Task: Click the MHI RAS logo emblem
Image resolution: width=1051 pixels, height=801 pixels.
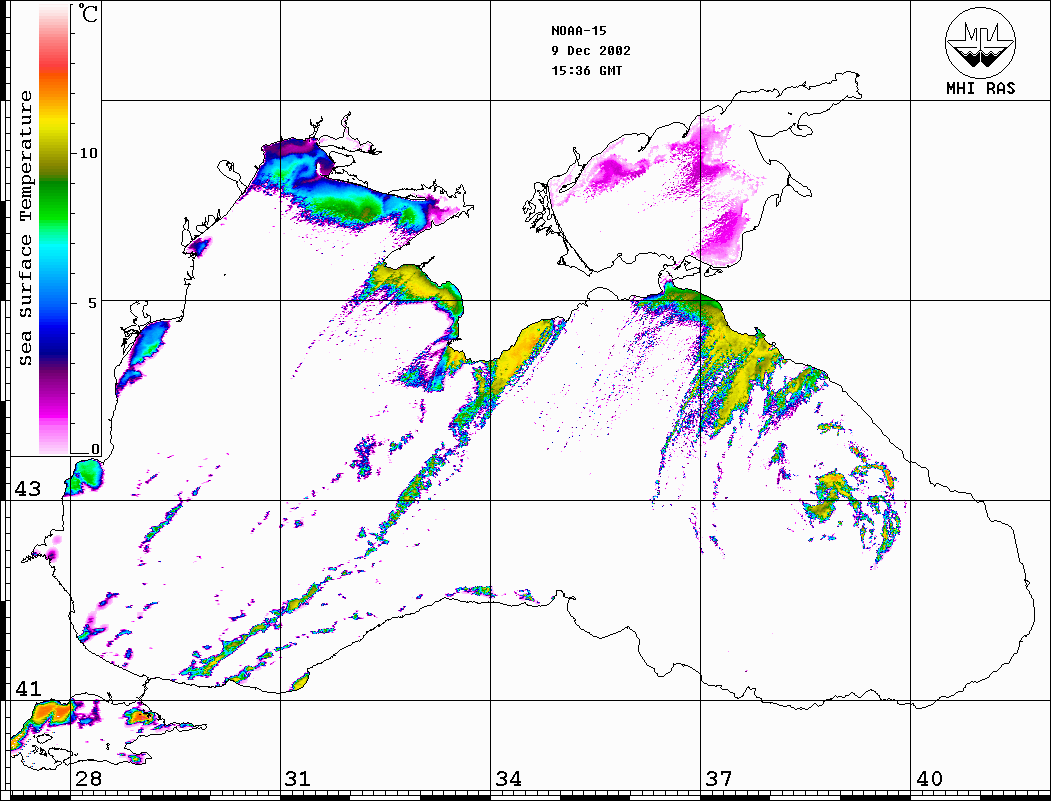Action: click(x=981, y=42)
